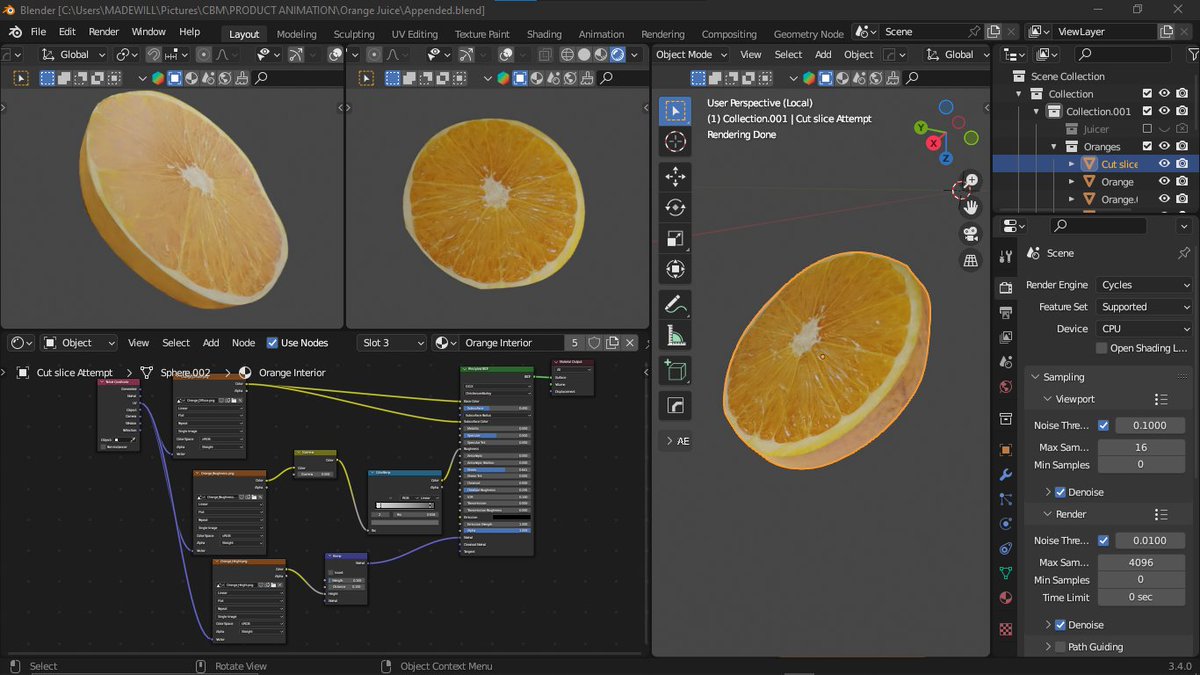1200x675 pixels.
Task: Activate the Move tool
Action: point(675,177)
